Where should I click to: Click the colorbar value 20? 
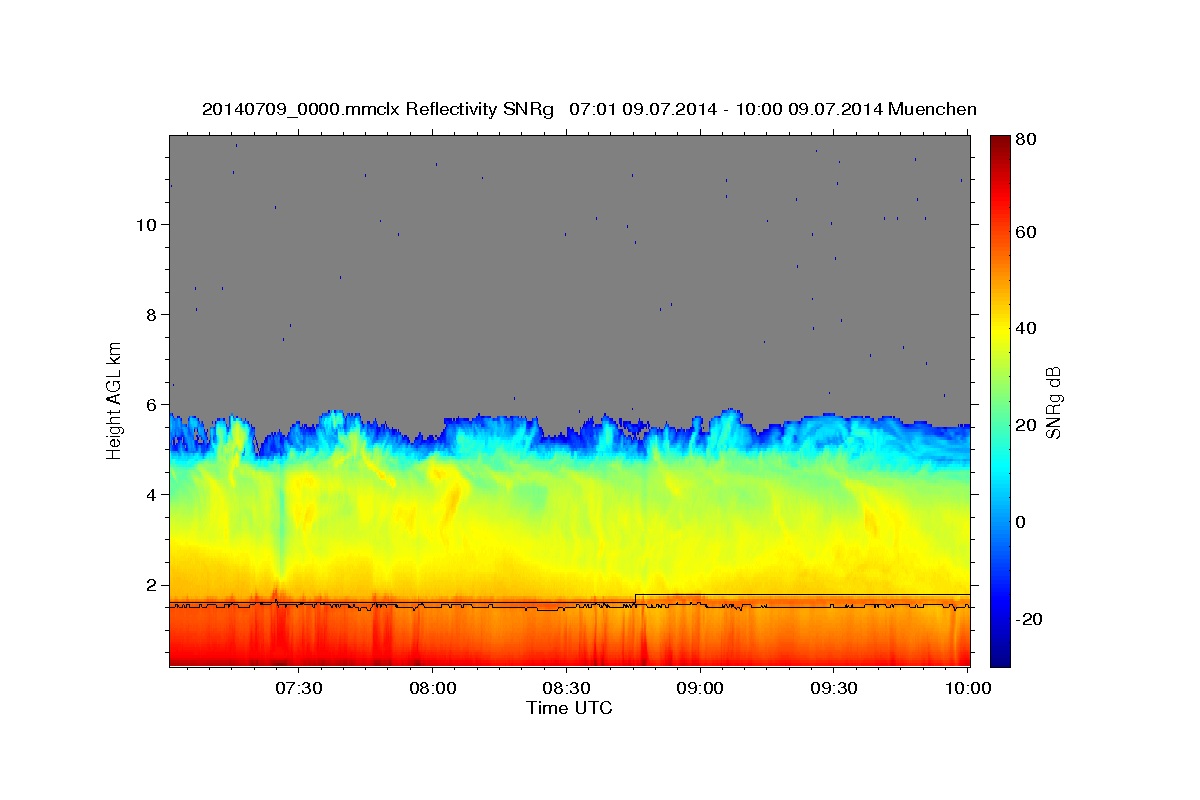pyautogui.click(x=1025, y=425)
